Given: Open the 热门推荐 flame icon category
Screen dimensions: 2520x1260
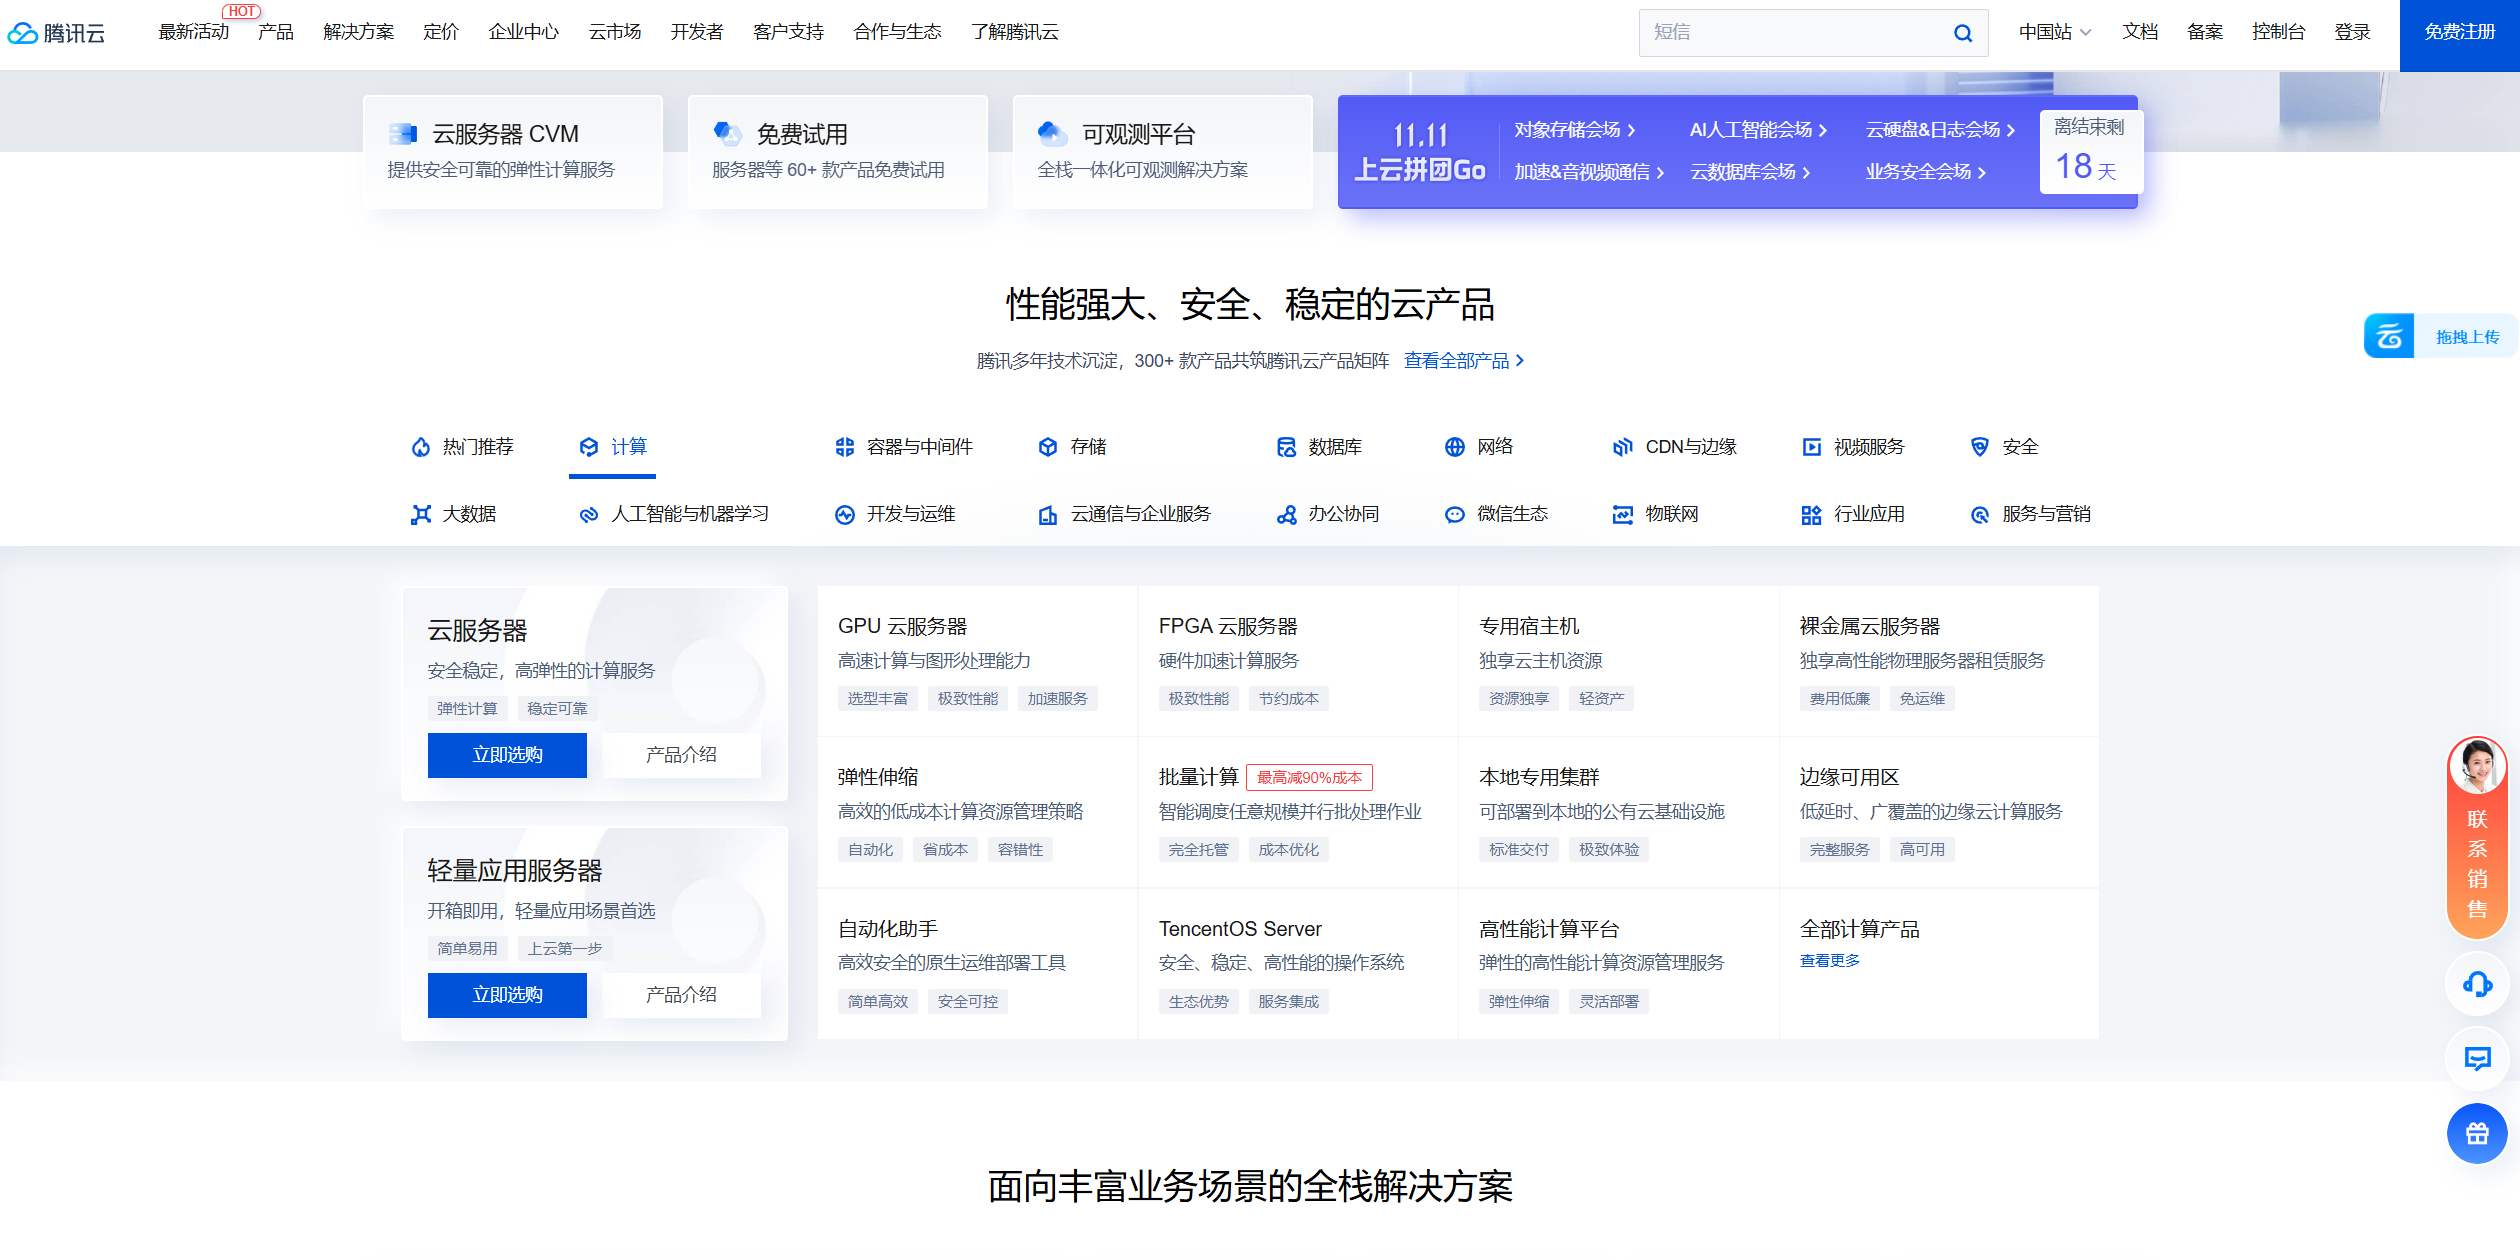Looking at the screenshot, I should 421,447.
